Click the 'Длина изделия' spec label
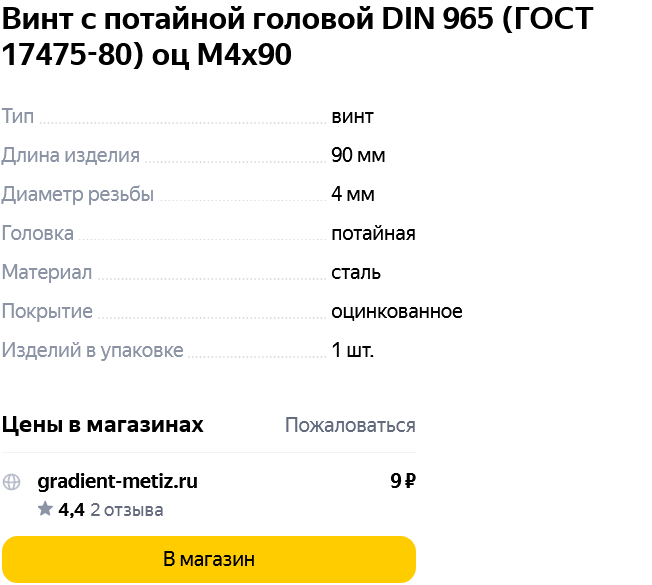This screenshot has height=585, width=652. [x=70, y=156]
